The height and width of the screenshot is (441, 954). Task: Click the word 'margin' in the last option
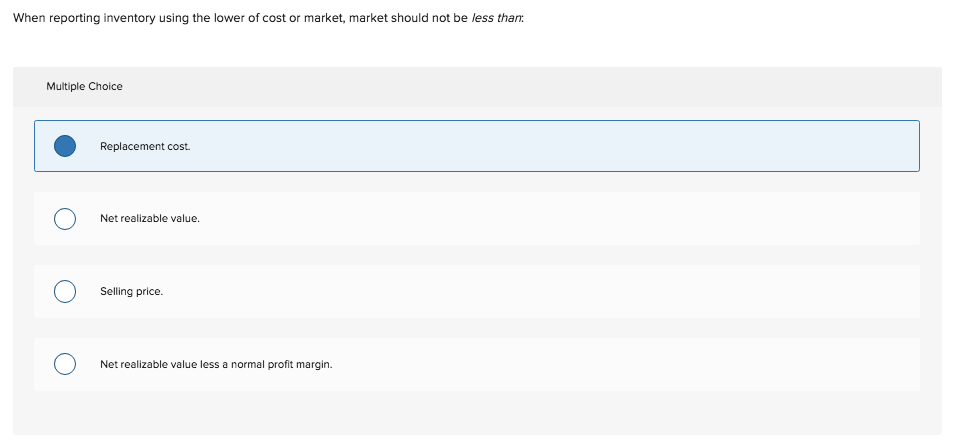(315, 365)
